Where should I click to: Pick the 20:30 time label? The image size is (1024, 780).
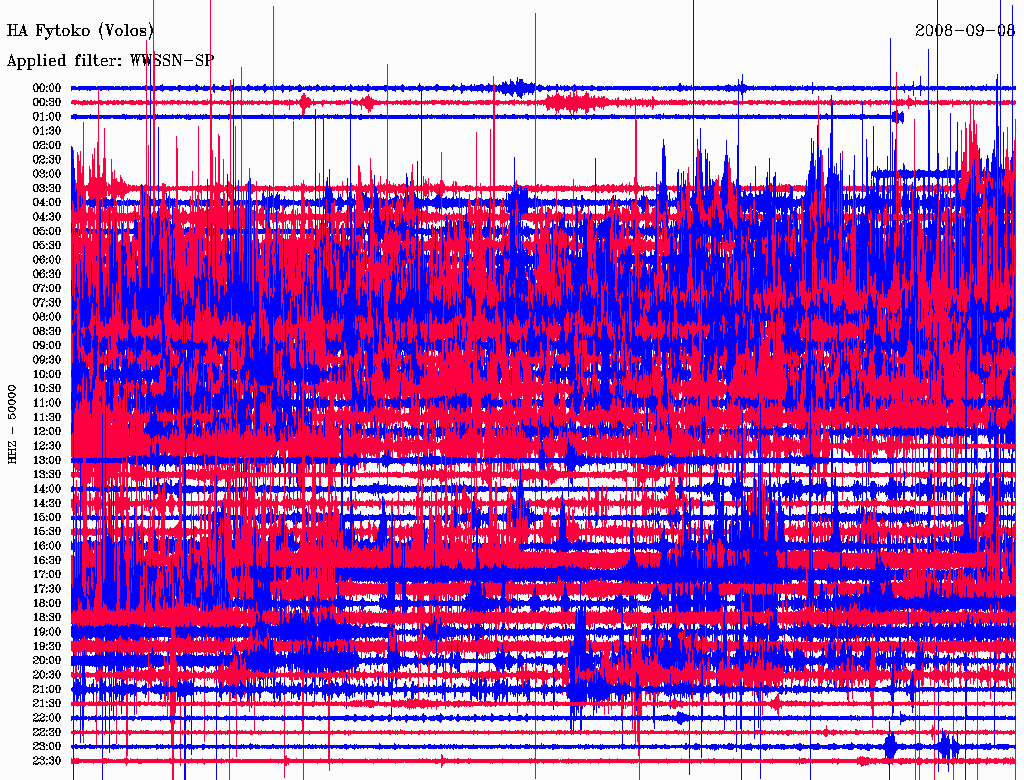[x=47, y=675]
